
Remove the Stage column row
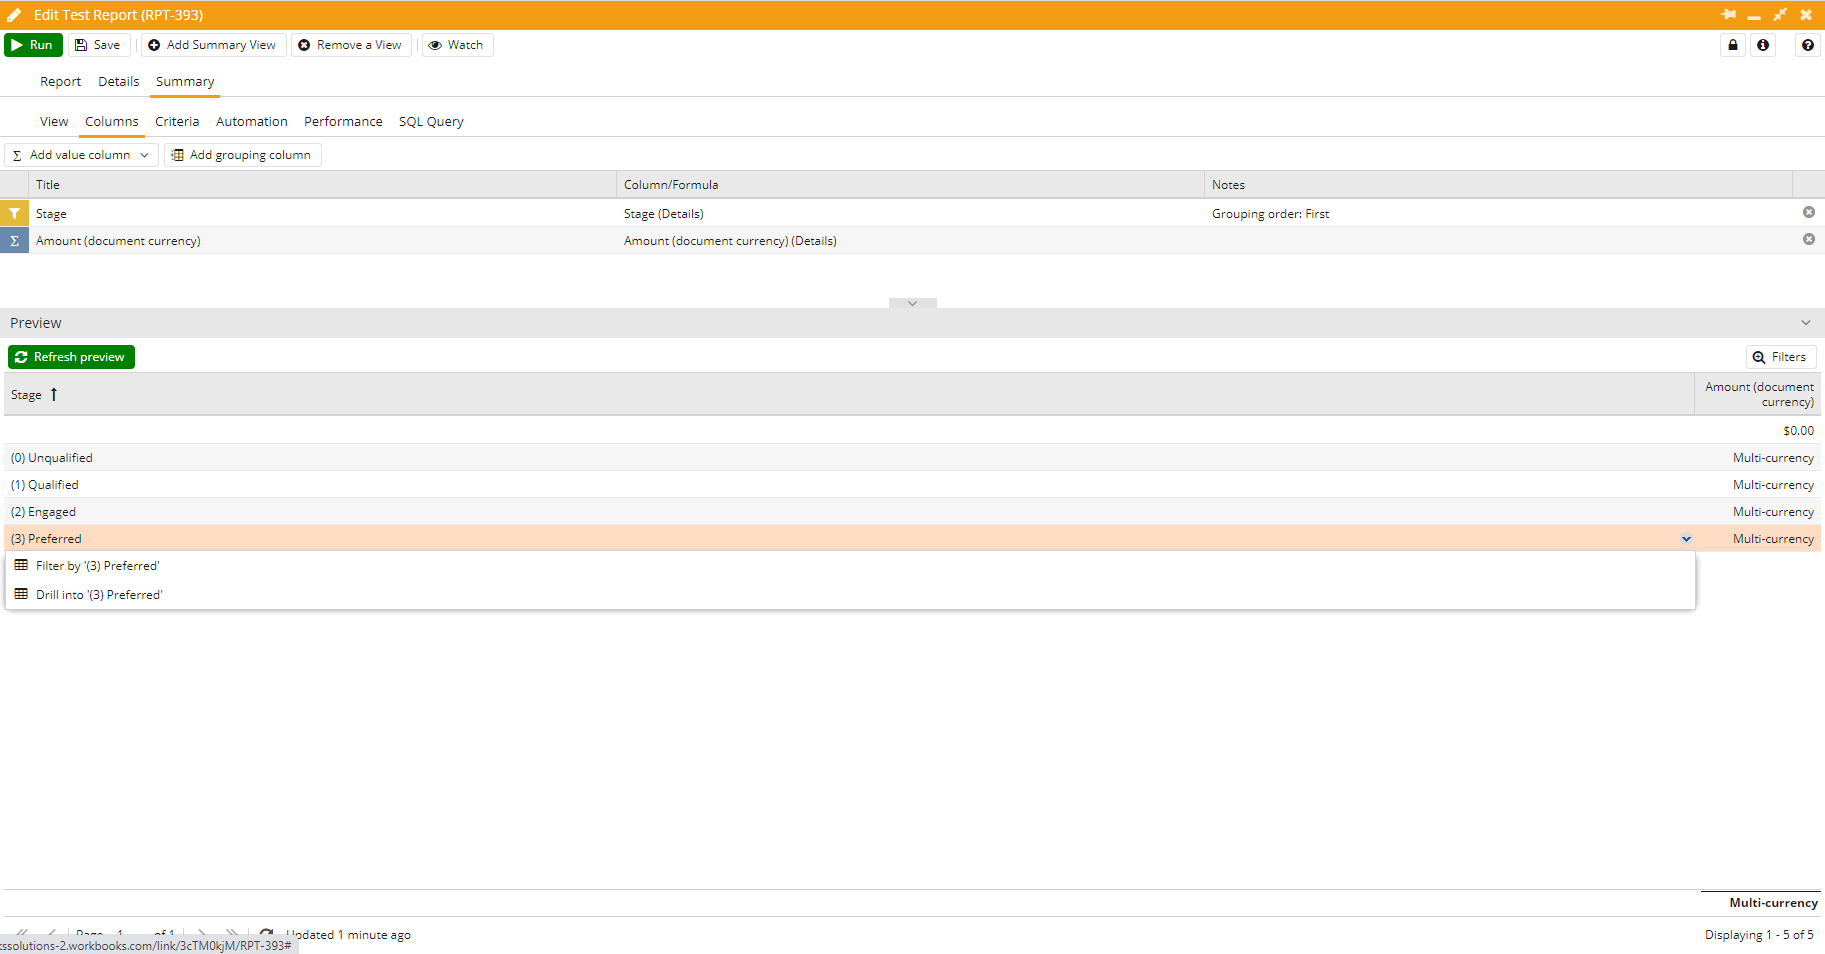click(x=1808, y=212)
